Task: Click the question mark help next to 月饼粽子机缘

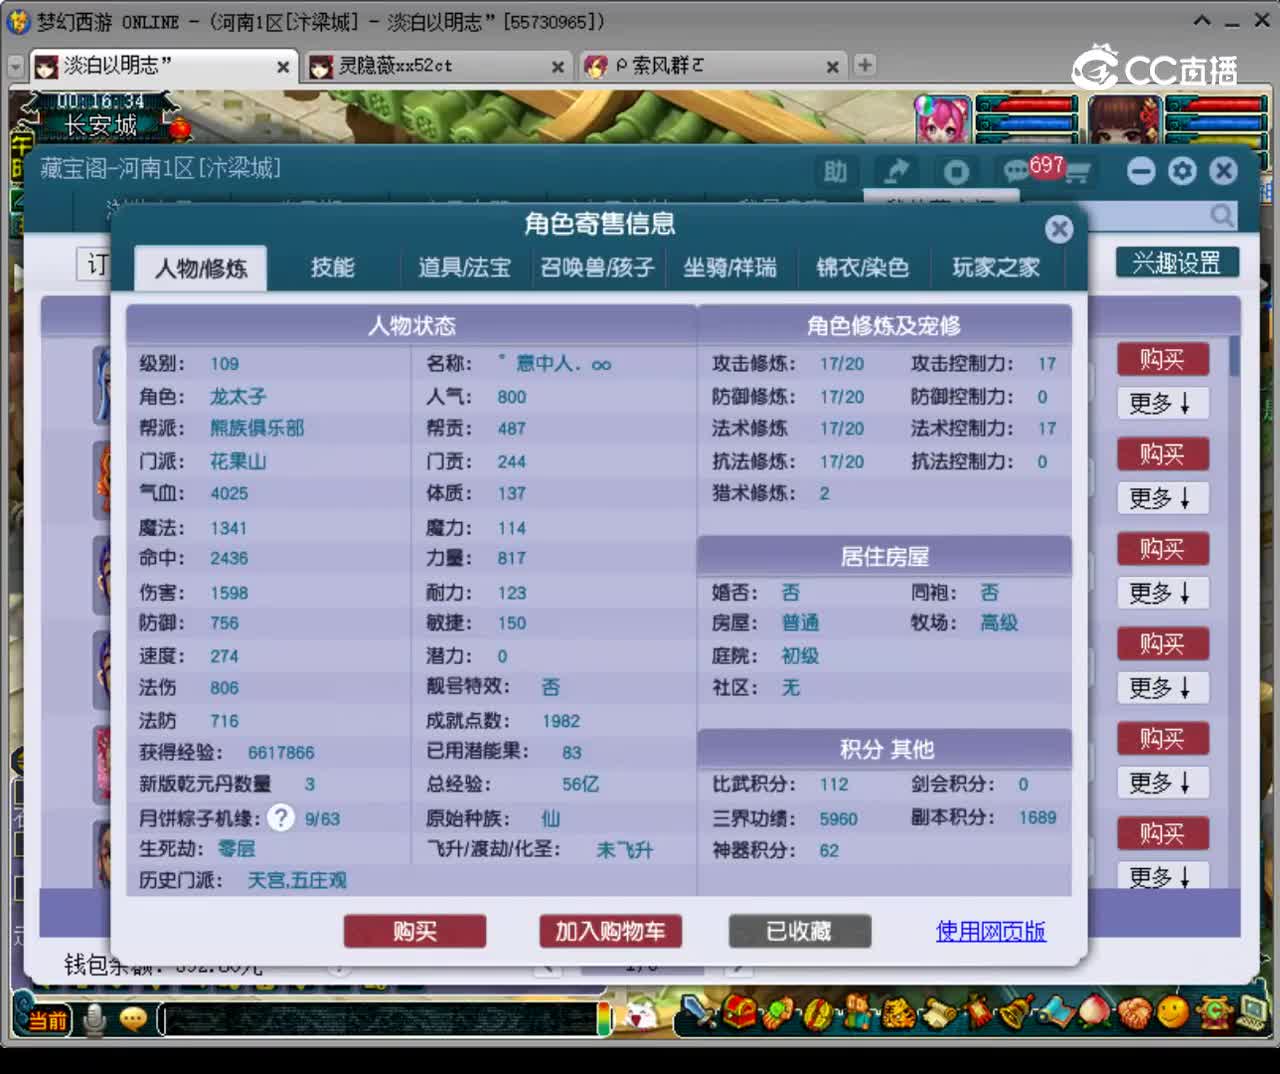Action: pos(282,818)
